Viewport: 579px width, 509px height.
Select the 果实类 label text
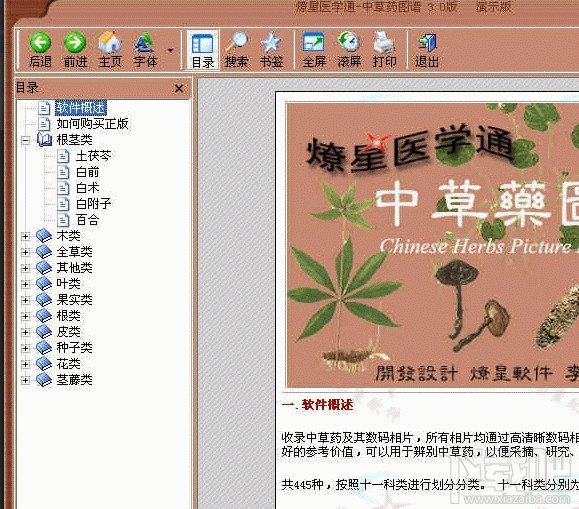coord(74,300)
